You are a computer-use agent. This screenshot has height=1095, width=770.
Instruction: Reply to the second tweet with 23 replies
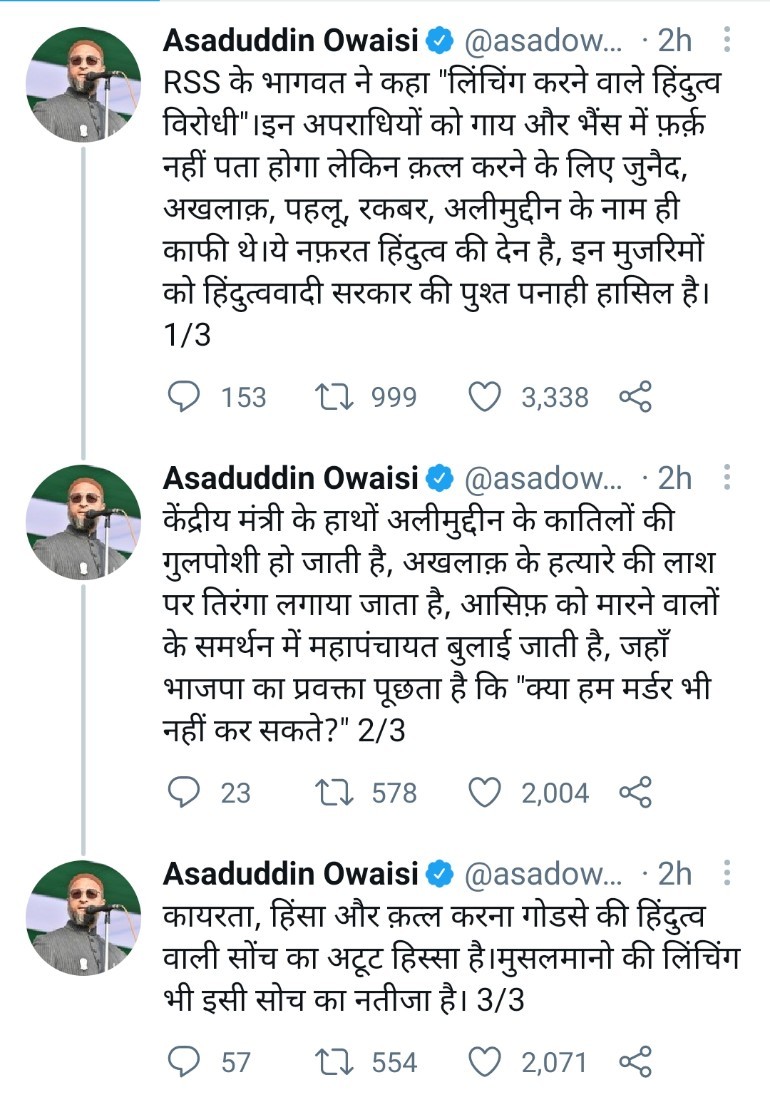[182, 793]
